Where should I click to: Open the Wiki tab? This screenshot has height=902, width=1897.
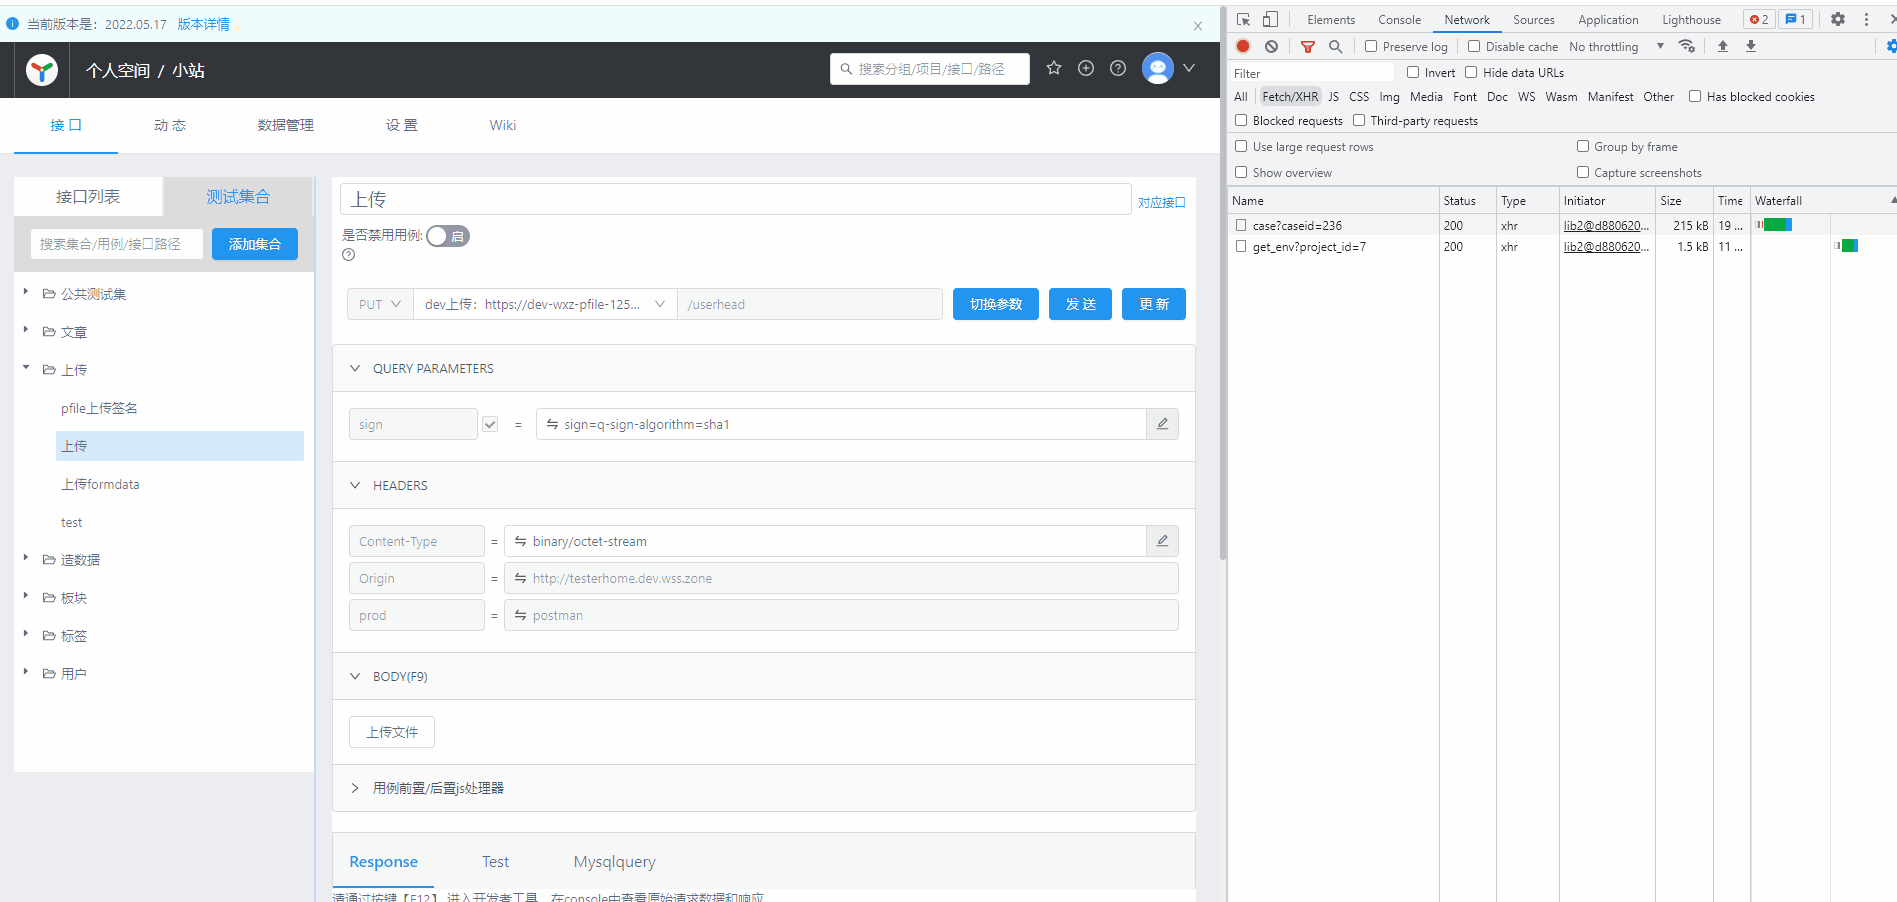(x=503, y=125)
